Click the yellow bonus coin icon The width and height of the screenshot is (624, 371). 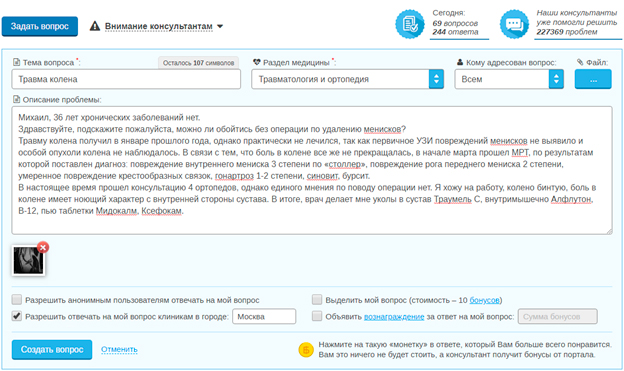click(x=306, y=350)
